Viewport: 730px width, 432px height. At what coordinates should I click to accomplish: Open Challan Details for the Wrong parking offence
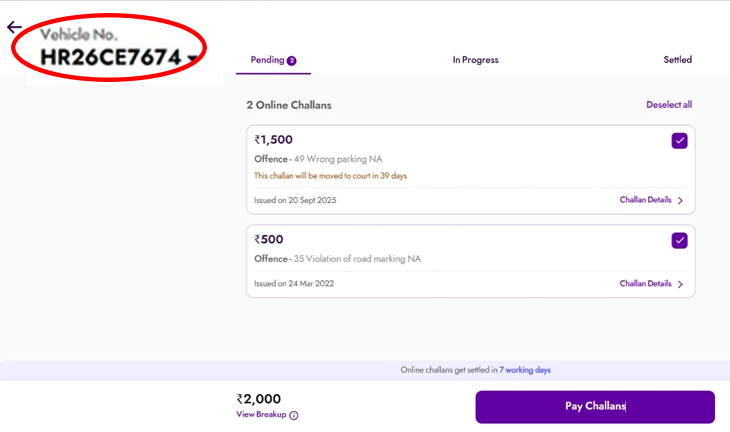click(x=645, y=200)
